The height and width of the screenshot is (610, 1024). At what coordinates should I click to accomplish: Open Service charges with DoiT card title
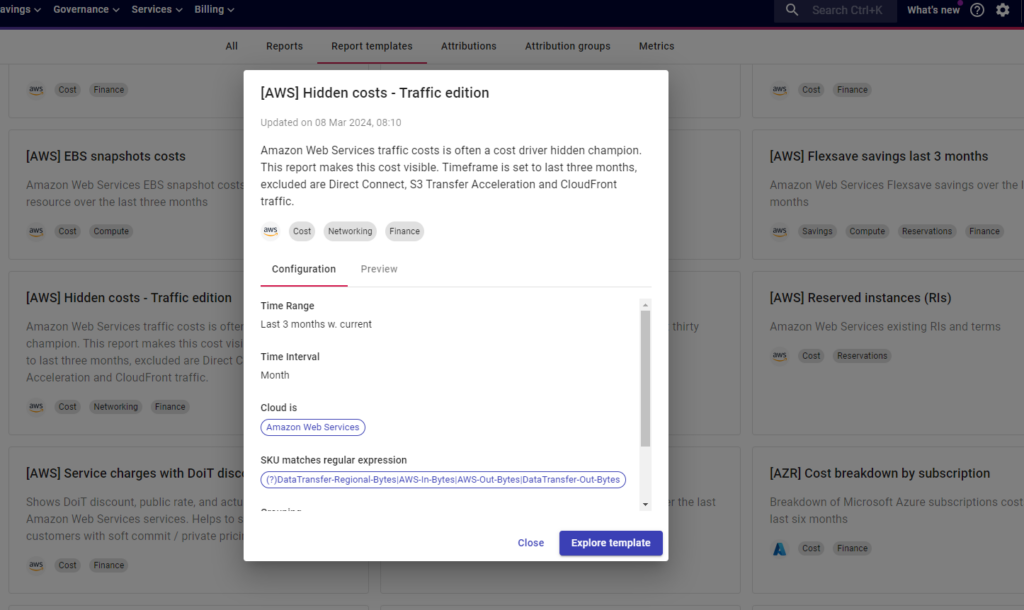[x=135, y=474]
